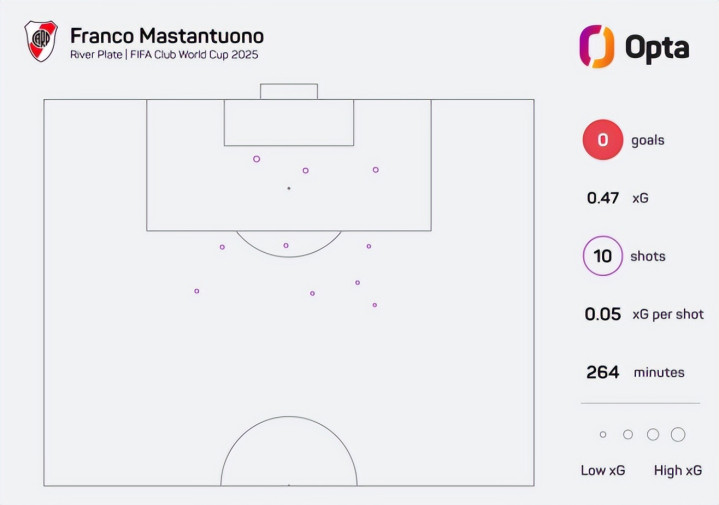Click the Franco Mastantuono title

(167, 36)
